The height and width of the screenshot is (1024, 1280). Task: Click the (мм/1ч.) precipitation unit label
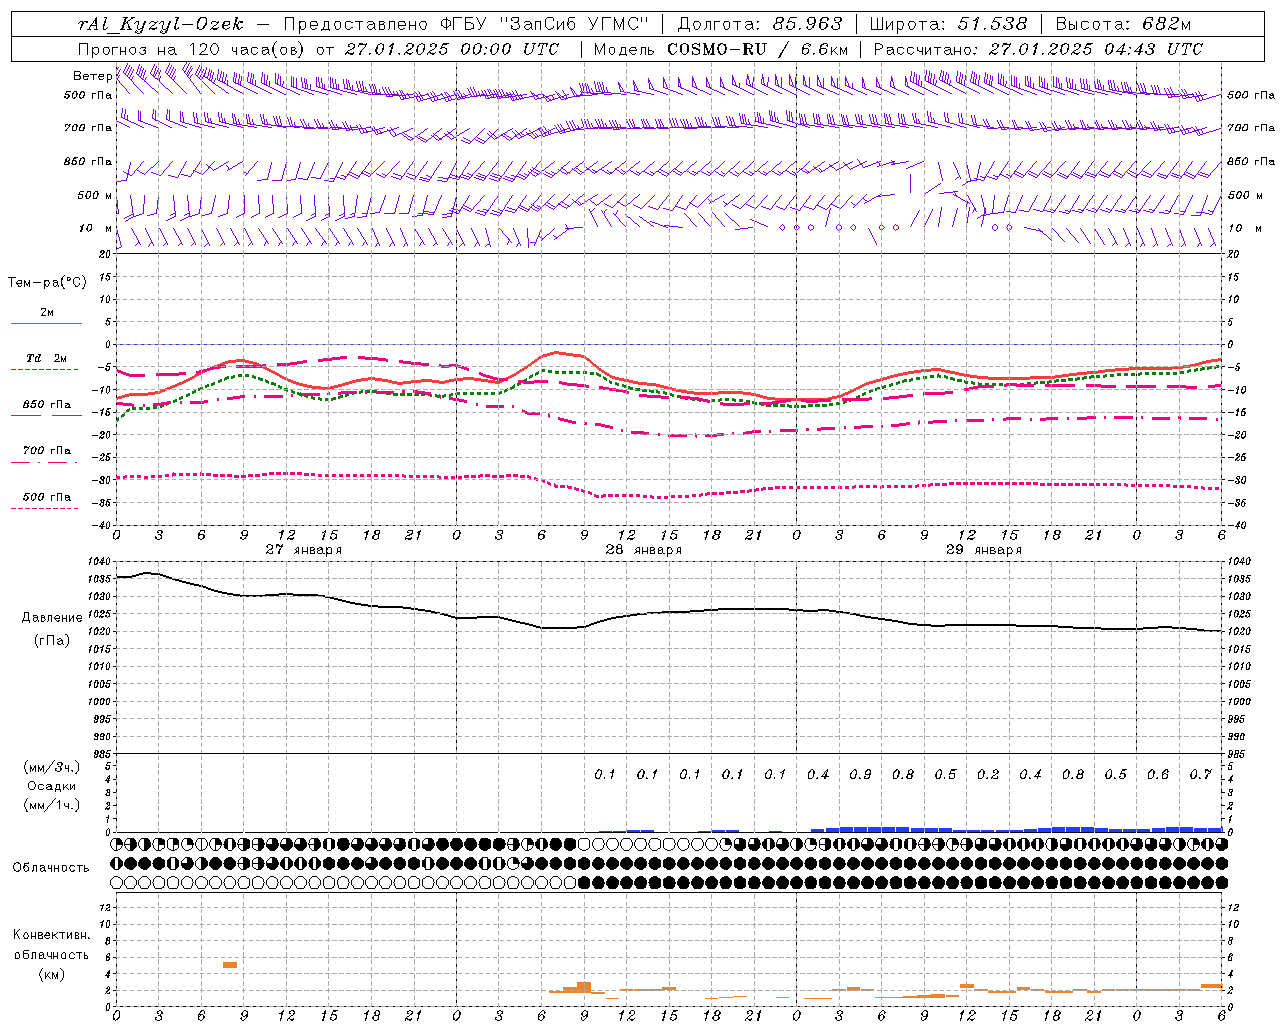[x=52, y=805]
